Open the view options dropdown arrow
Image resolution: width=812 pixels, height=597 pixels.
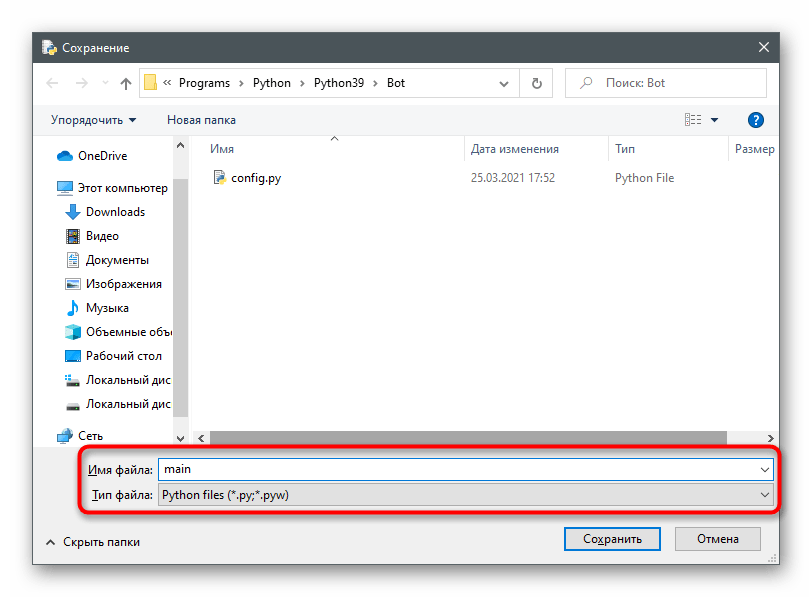715,120
